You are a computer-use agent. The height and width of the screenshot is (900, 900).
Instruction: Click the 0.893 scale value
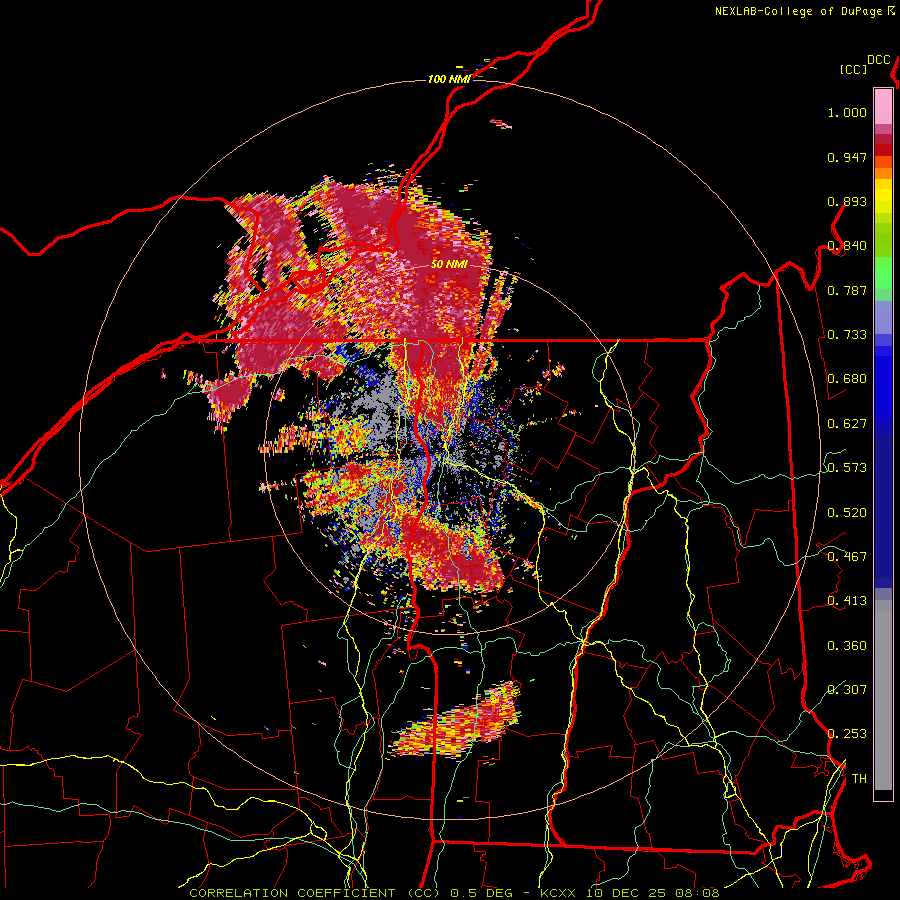pos(847,201)
